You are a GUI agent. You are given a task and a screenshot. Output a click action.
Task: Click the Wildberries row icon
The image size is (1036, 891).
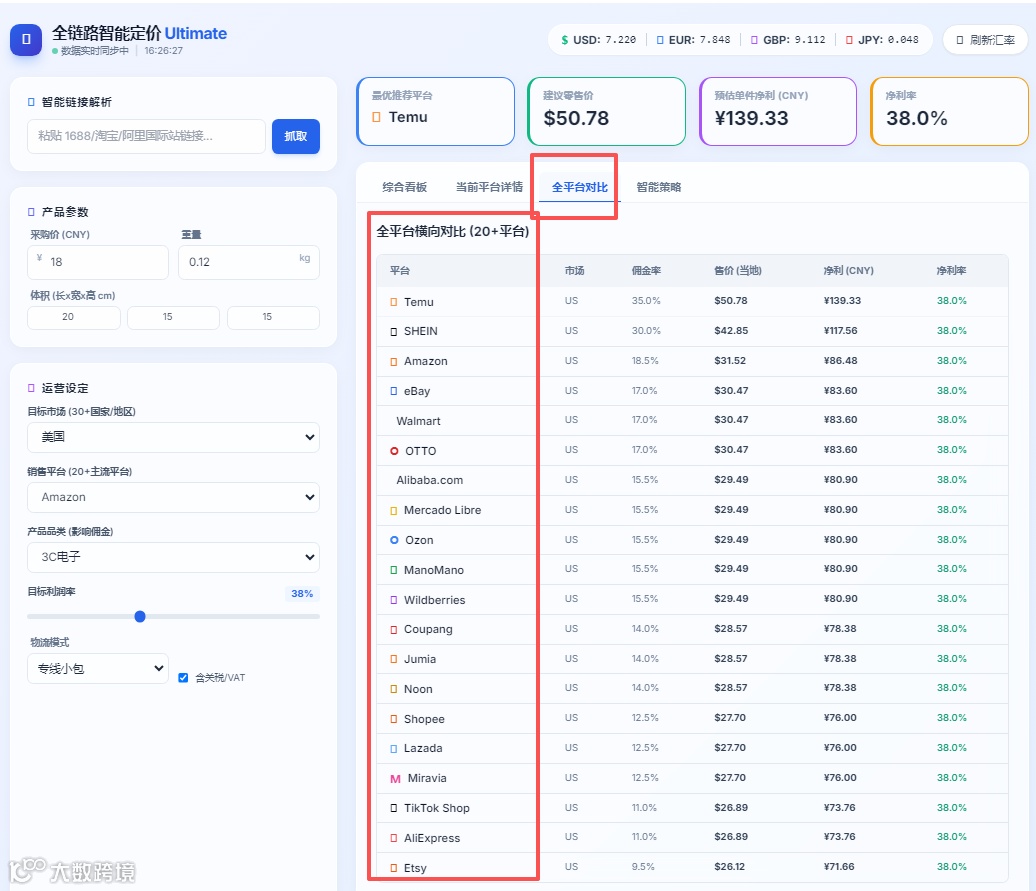click(x=394, y=600)
